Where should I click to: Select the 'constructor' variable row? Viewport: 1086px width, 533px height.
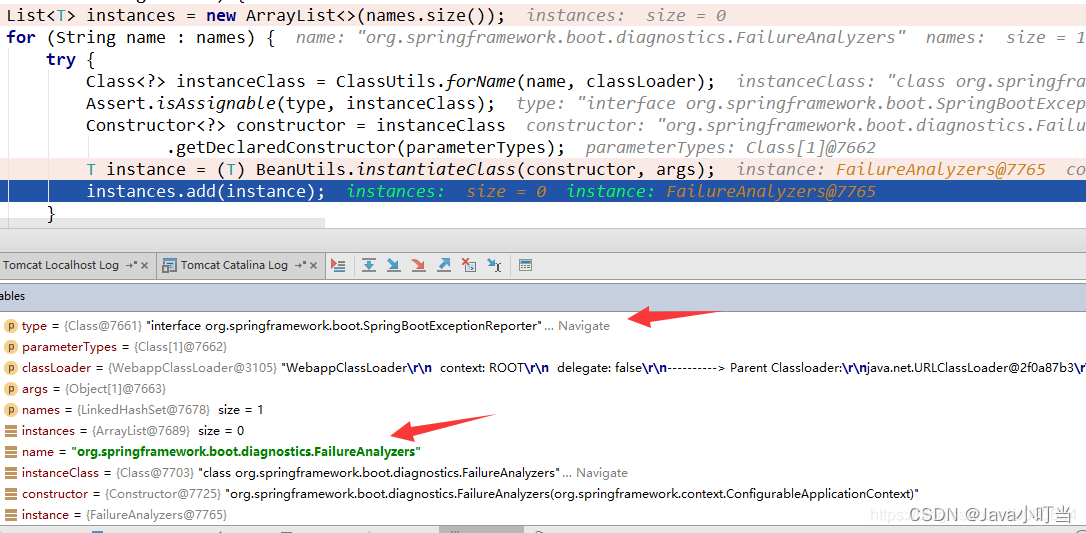(x=543, y=494)
